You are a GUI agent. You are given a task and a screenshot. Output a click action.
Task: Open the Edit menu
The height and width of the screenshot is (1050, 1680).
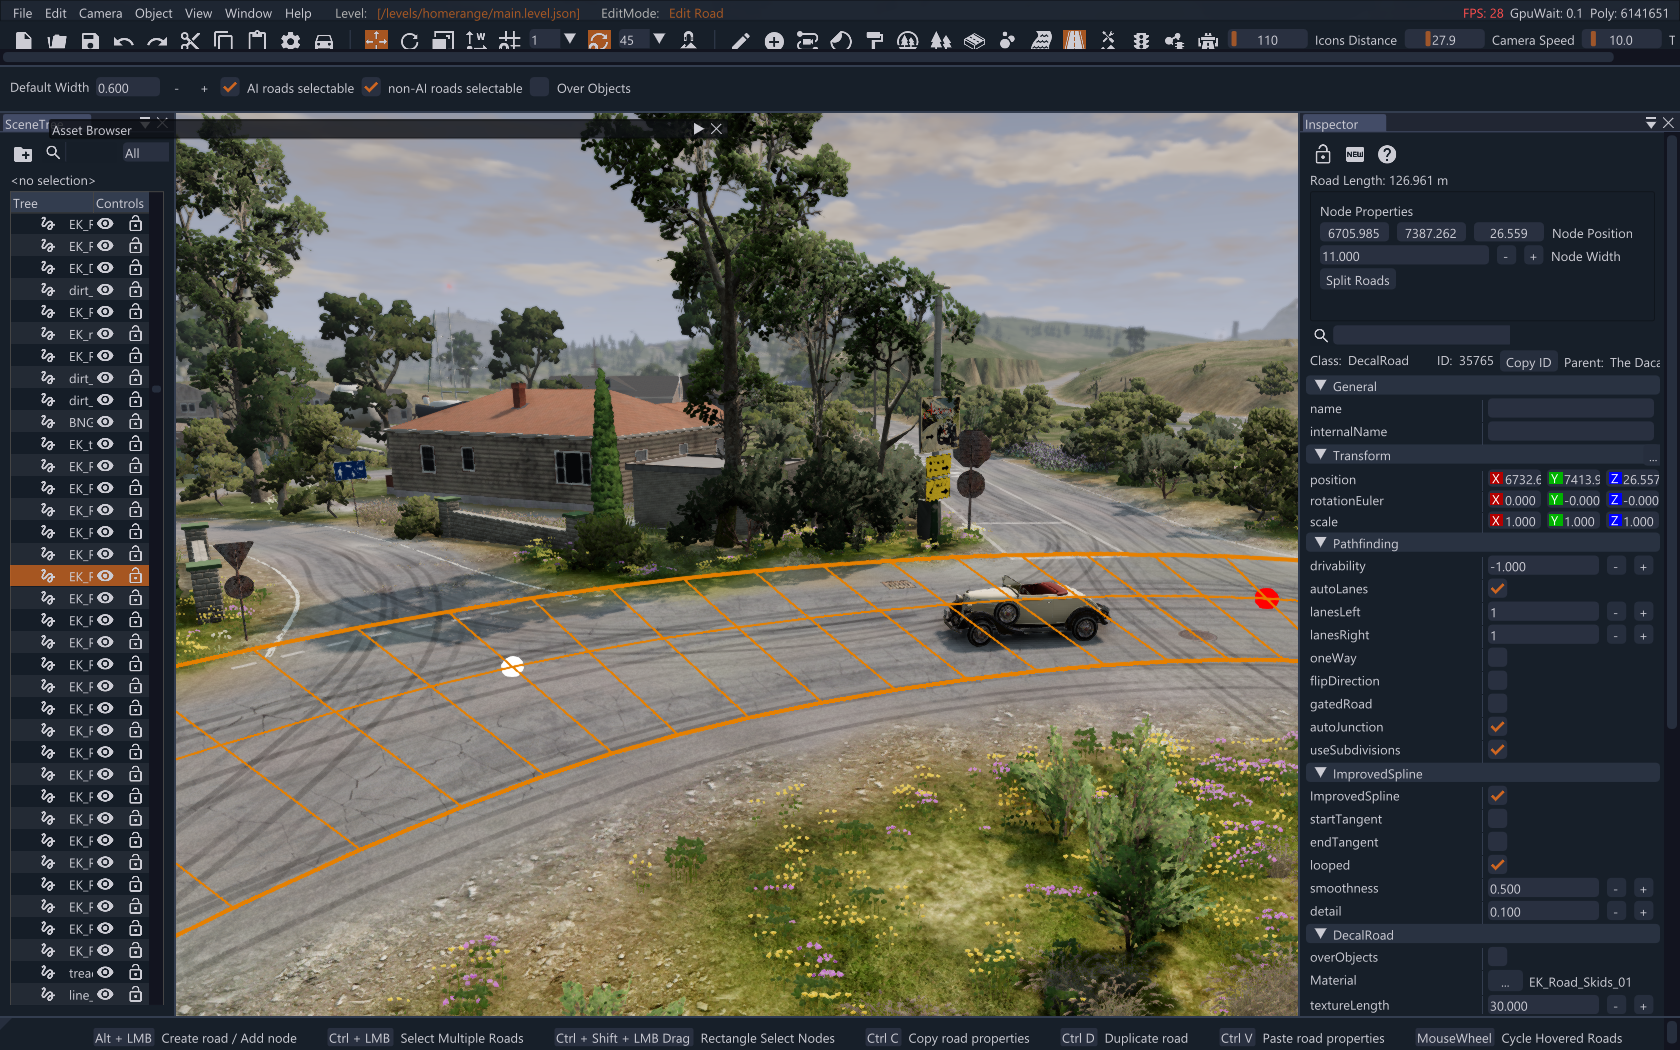(x=56, y=13)
